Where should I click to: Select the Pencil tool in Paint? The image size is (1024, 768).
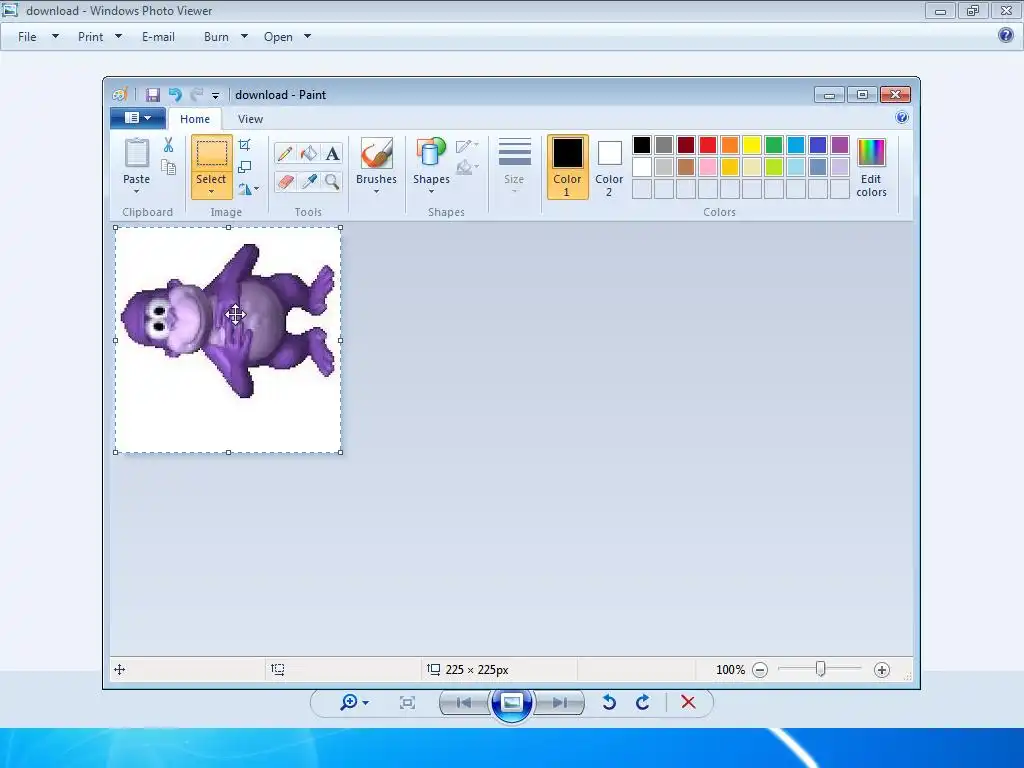pos(285,153)
